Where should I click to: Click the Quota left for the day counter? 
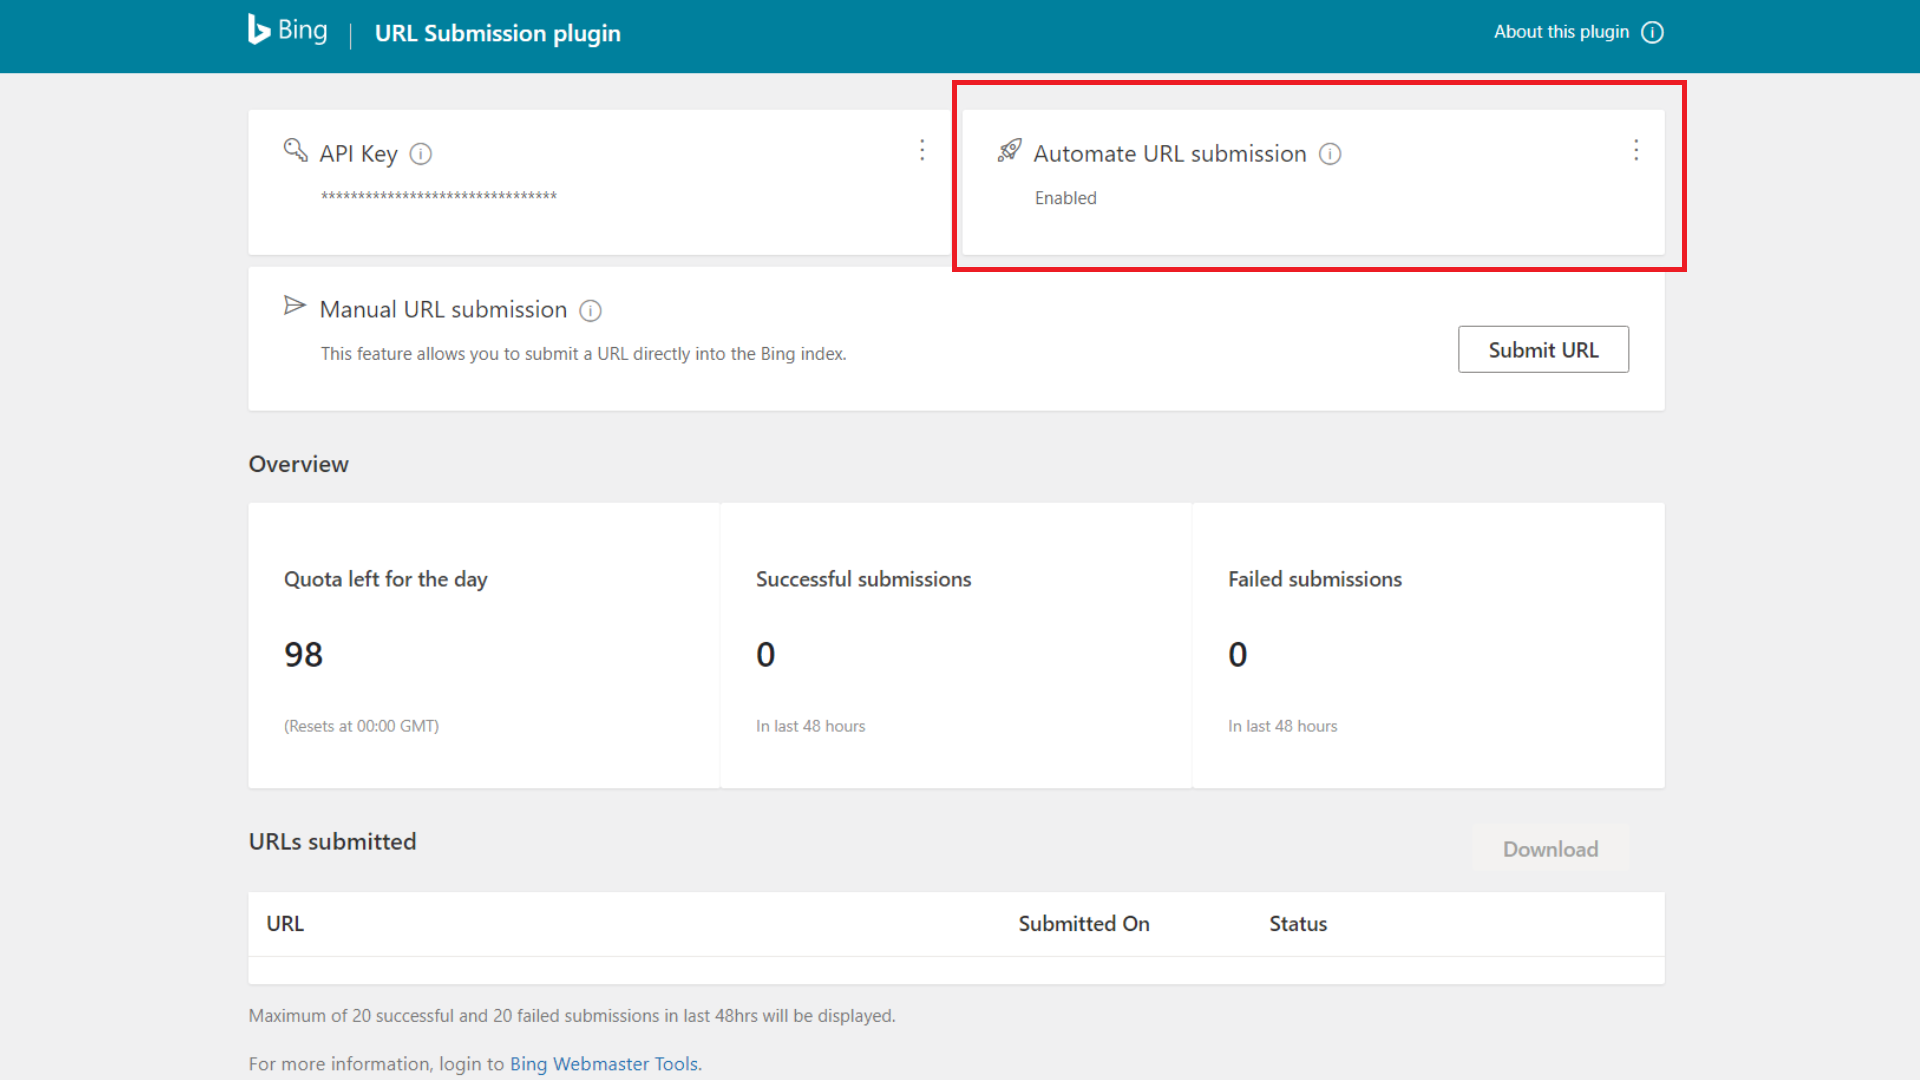[x=303, y=654]
